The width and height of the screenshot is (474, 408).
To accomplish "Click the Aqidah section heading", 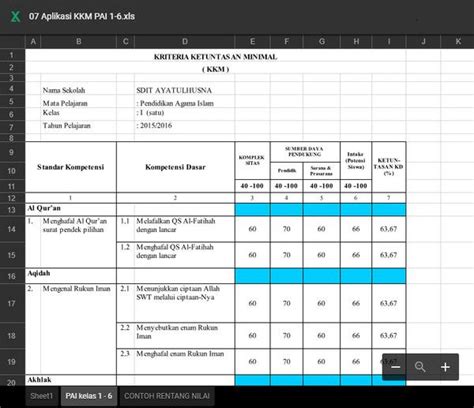I will (39, 273).
